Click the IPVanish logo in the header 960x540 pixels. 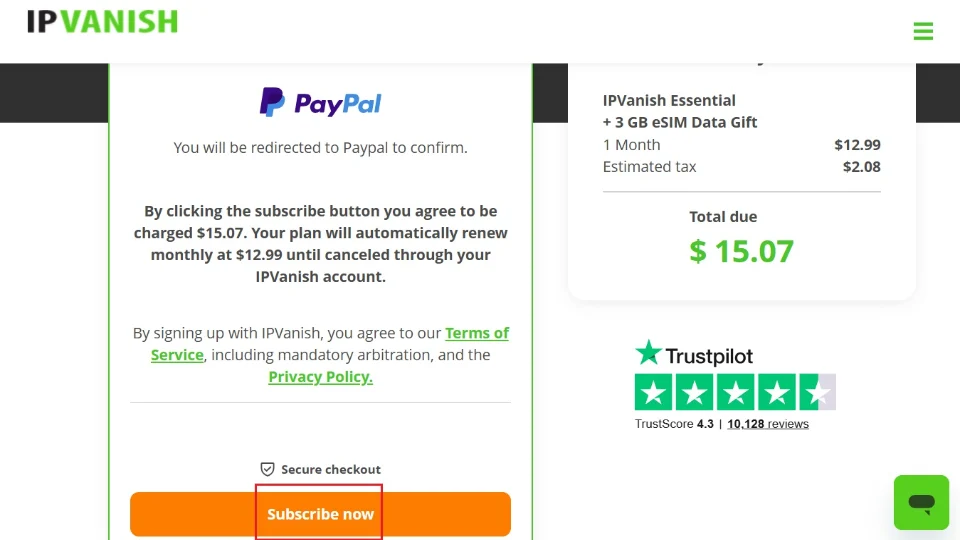[102, 22]
